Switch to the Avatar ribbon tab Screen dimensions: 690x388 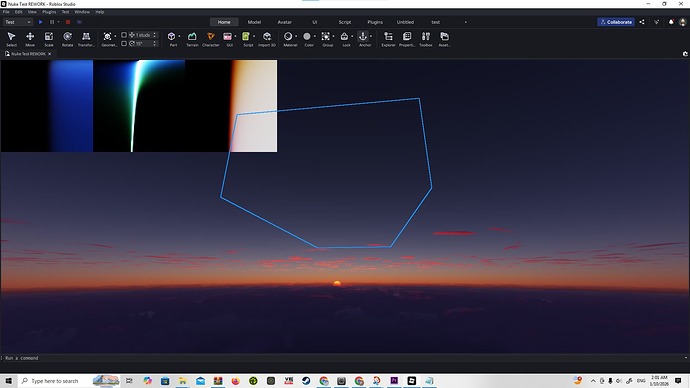[285, 22]
